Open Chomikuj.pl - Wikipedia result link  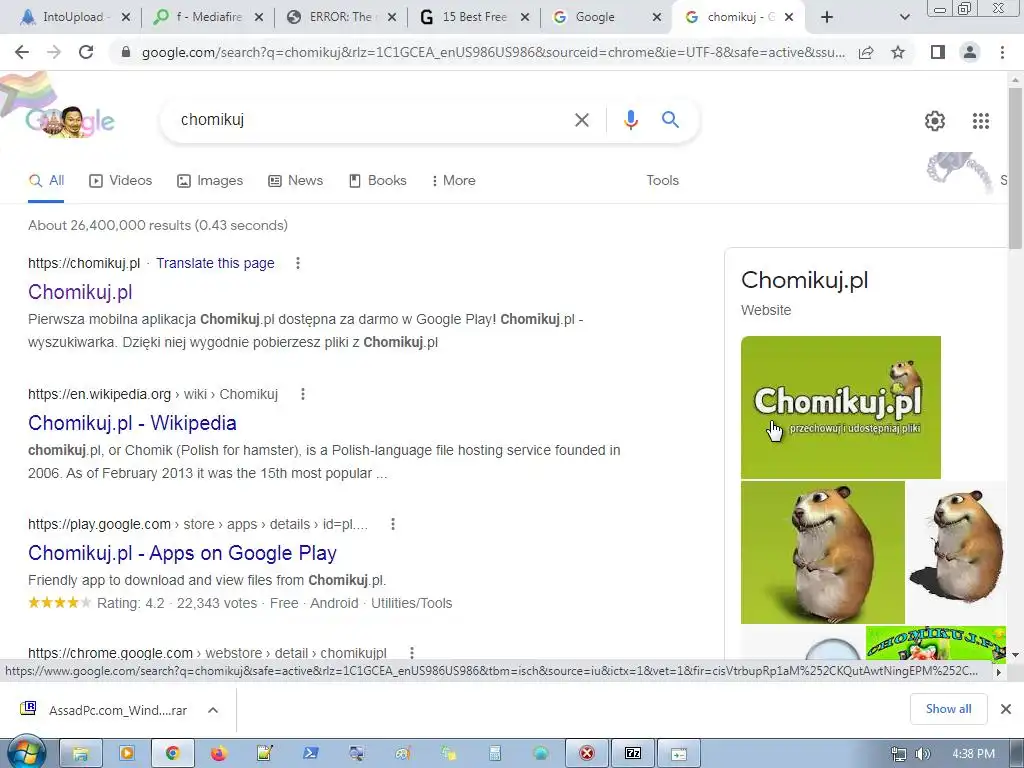132,423
